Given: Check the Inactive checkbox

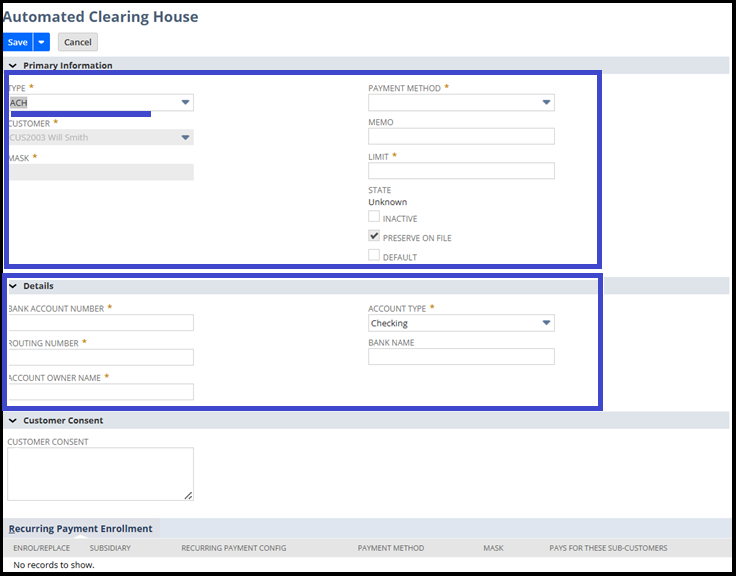Looking at the screenshot, I should click(374, 216).
